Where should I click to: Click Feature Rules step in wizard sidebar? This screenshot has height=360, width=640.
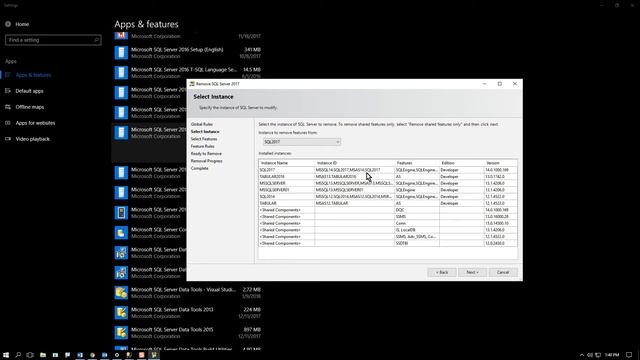pyautogui.click(x=202, y=146)
